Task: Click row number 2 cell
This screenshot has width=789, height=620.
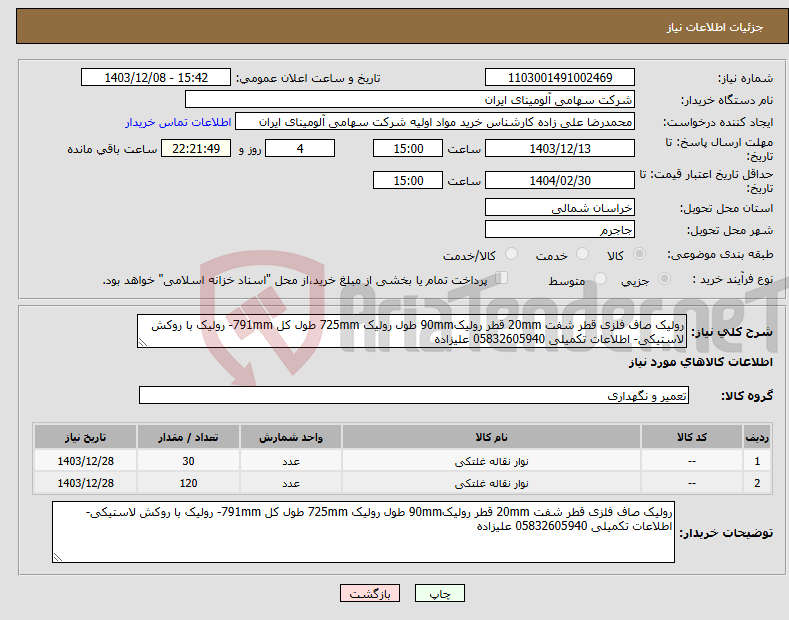Action: 757,483
